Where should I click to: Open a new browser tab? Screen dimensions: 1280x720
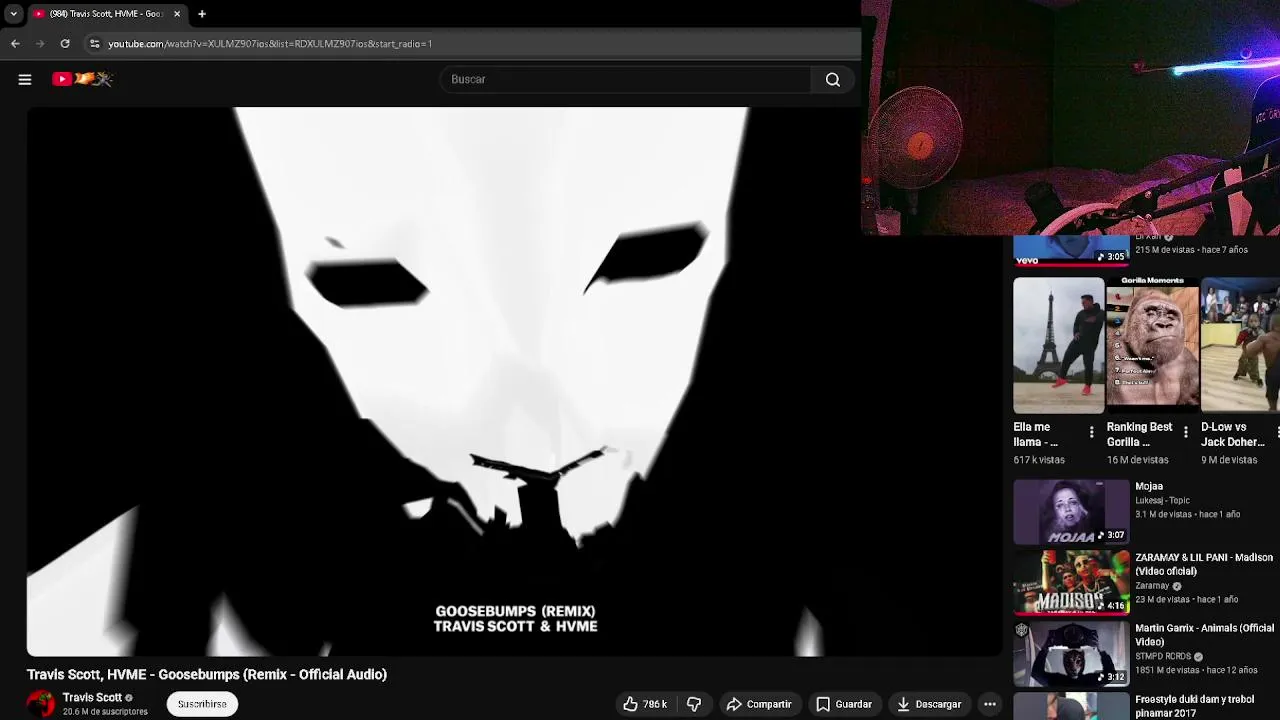point(202,14)
